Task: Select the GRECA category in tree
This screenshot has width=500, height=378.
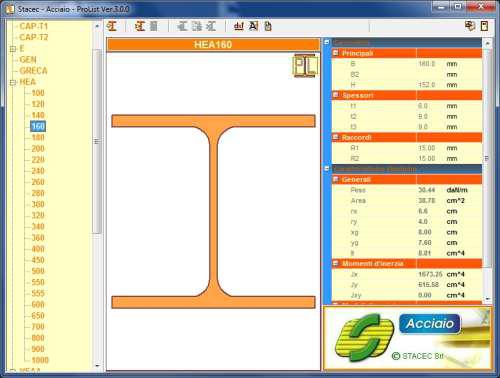Action: point(33,71)
